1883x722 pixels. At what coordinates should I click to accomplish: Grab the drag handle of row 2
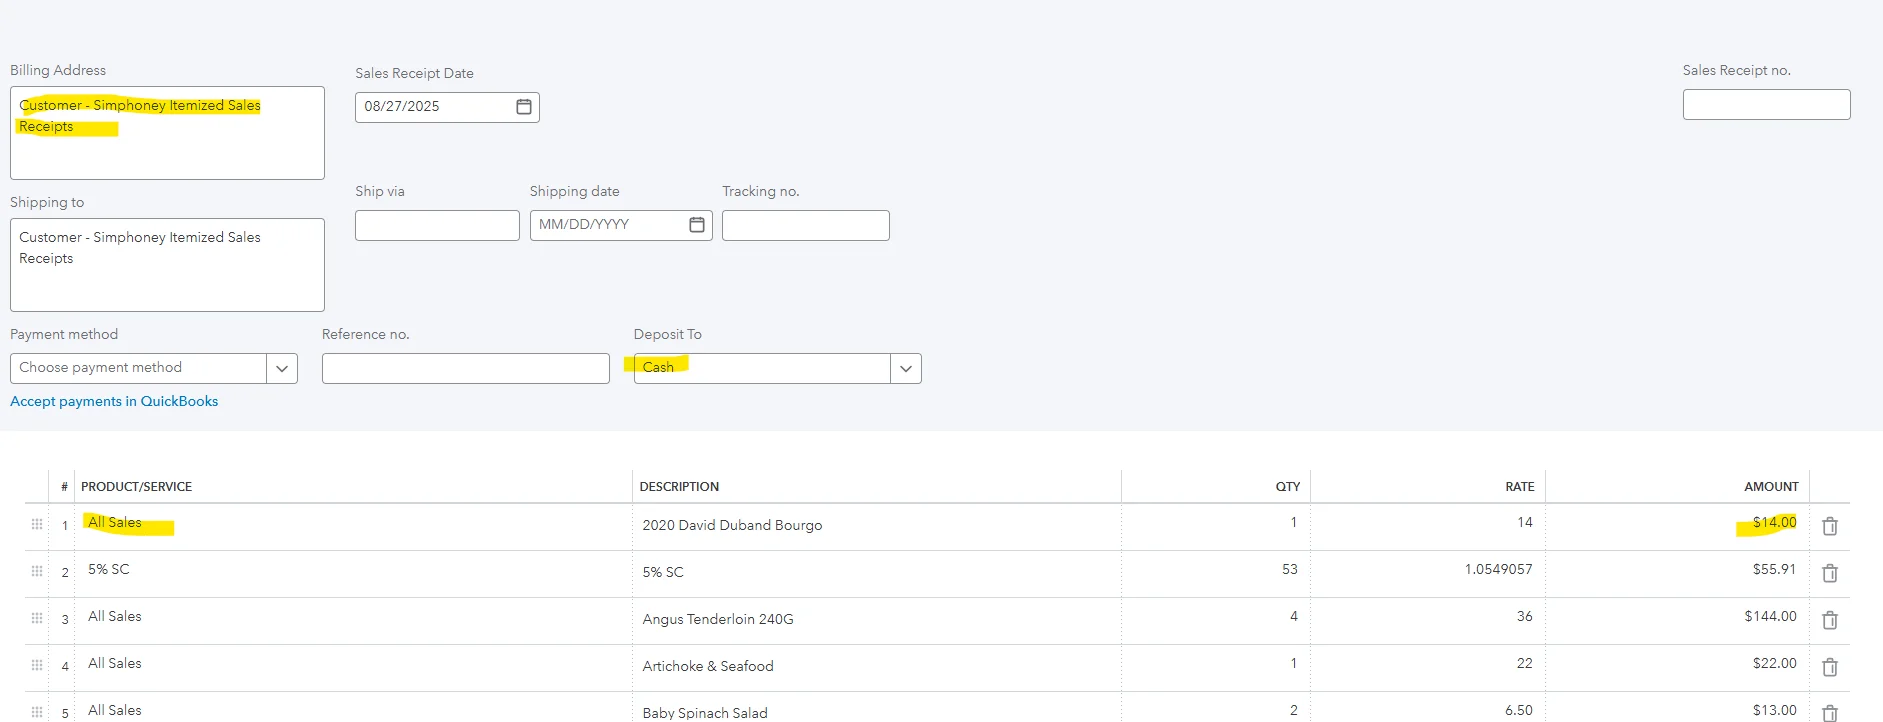click(37, 571)
